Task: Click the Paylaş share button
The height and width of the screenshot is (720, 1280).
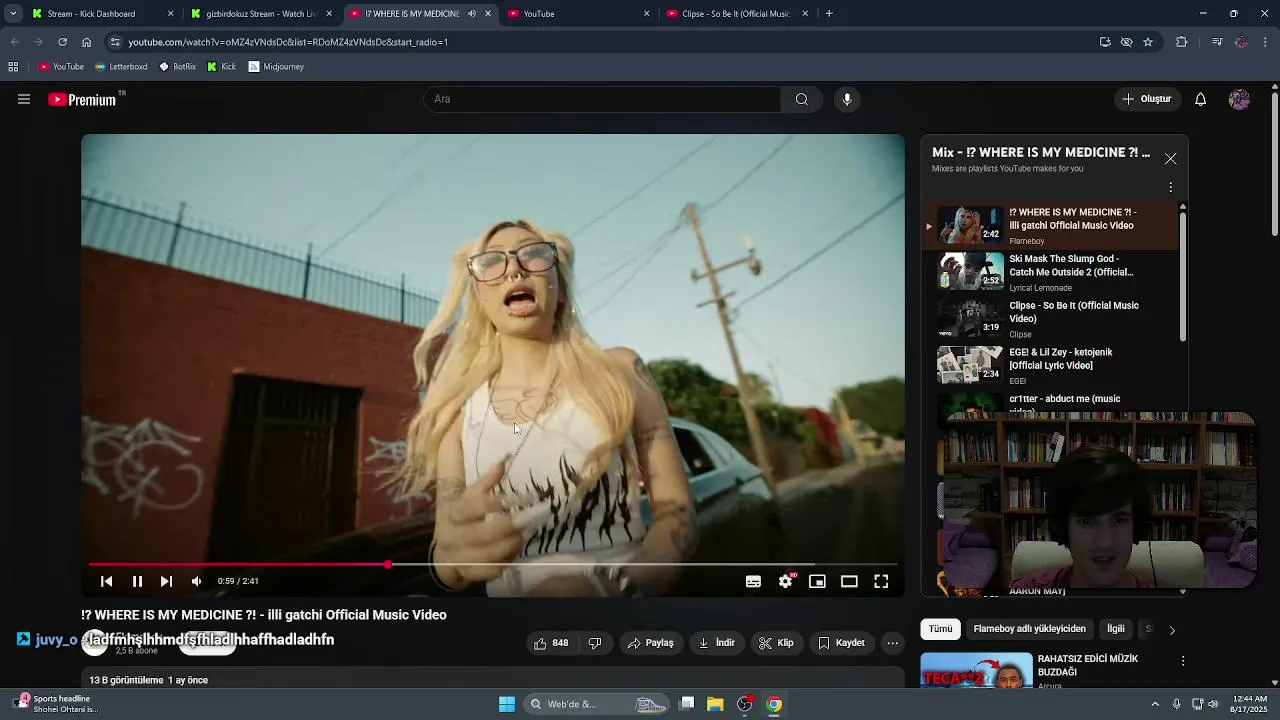Action: (x=650, y=643)
